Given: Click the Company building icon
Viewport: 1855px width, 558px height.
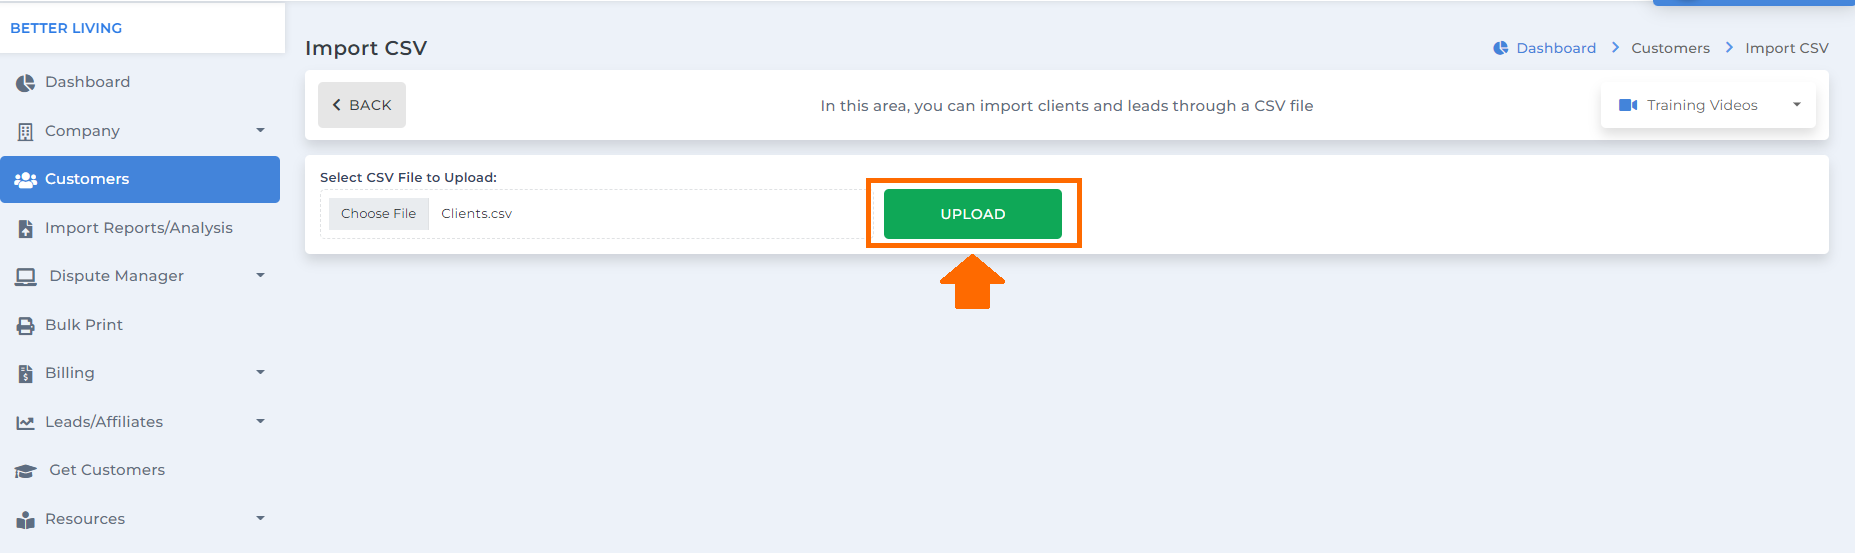Looking at the screenshot, I should pos(25,132).
